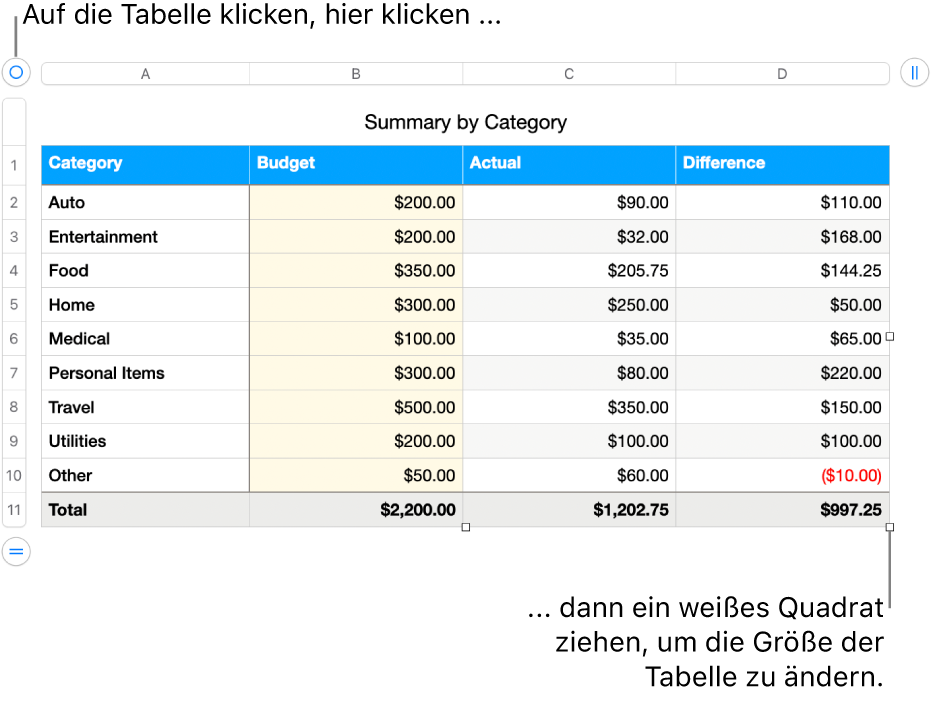
Task: Select the column A reference tab
Action: [x=145, y=72]
